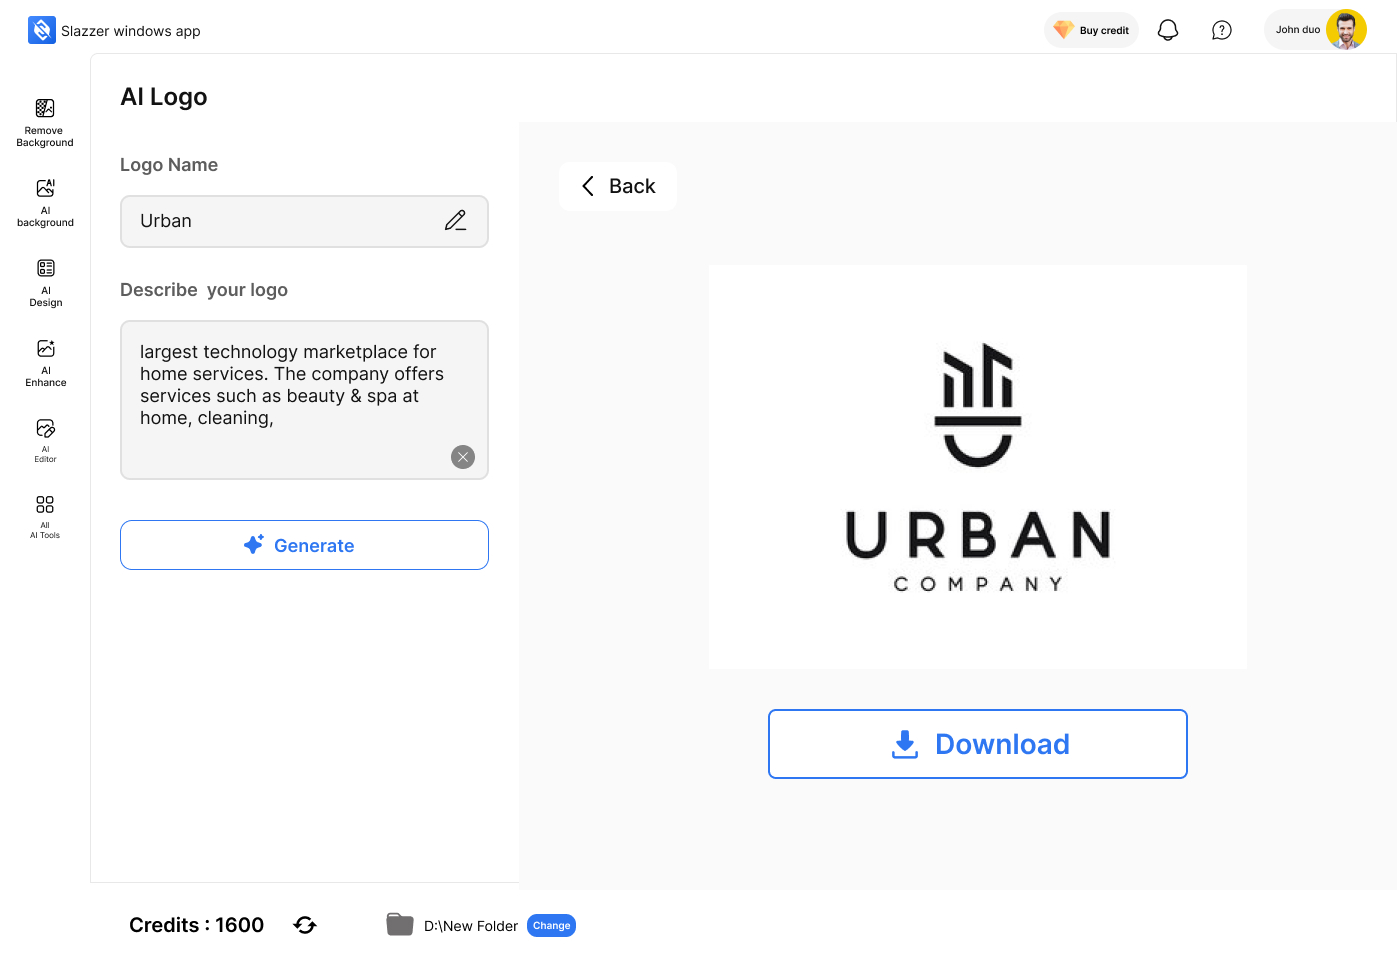Image resolution: width=1397 pixels, height=960 pixels.
Task: Open John duo profile menu
Action: click(1316, 30)
